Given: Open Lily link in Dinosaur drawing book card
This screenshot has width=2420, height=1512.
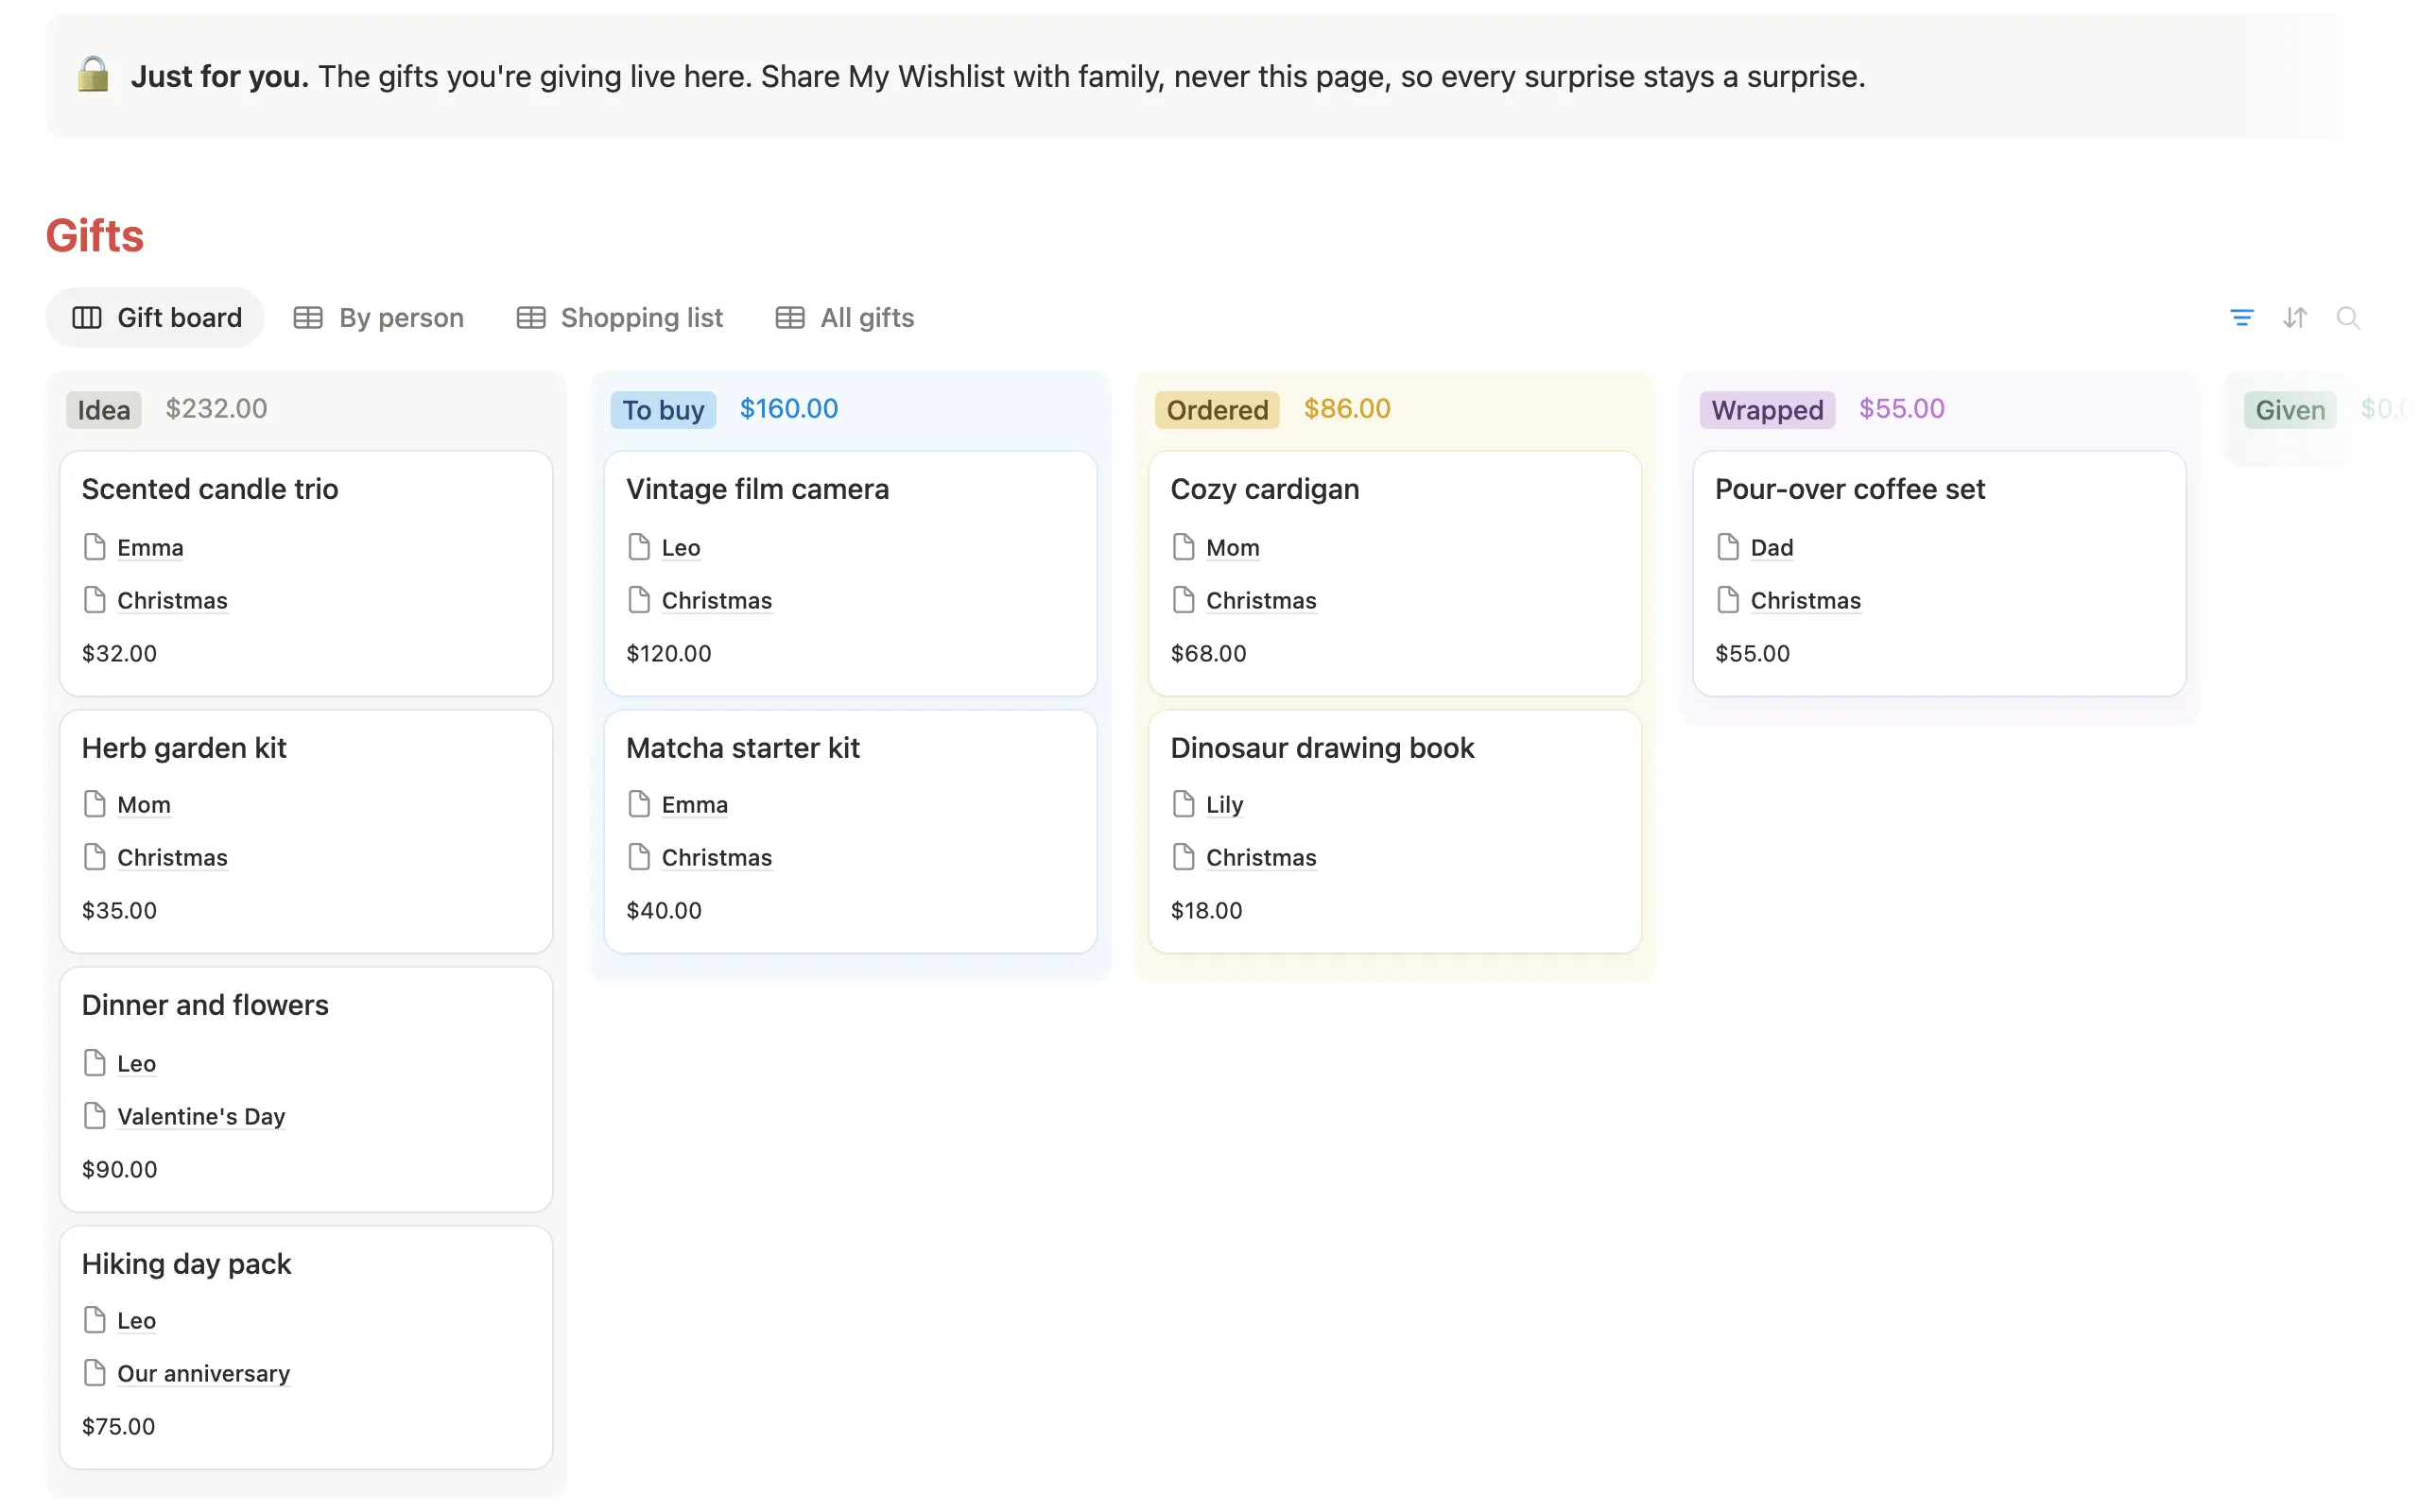Looking at the screenshot, I should [x=1225, y=805].
